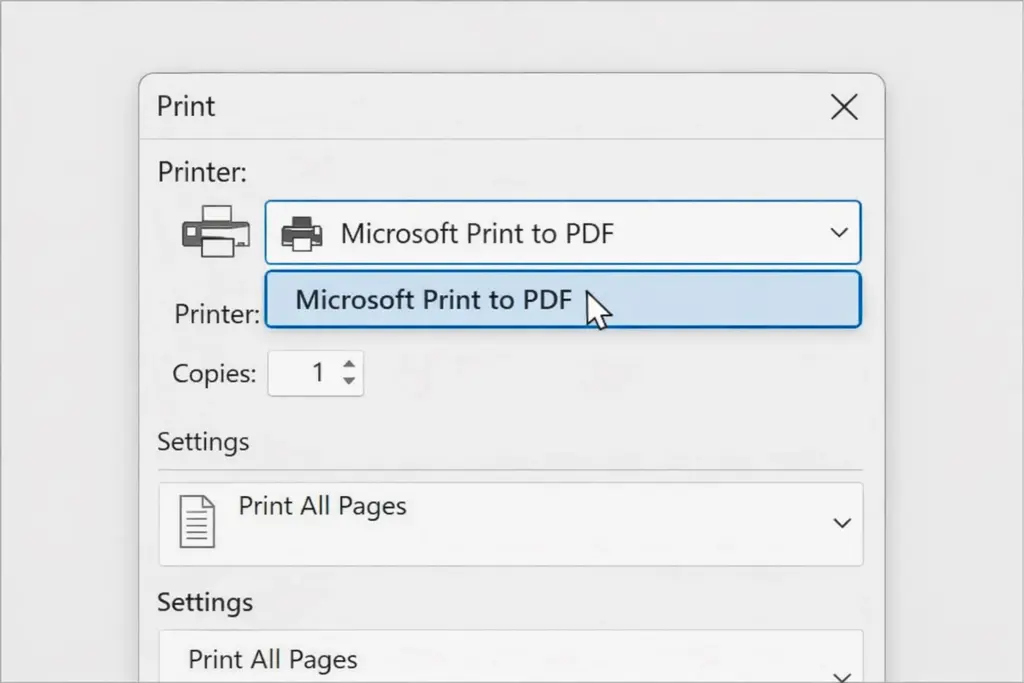Open the Microsoft Print to PDF printer dropdown
The height and width of the screenshot is (683, 1024).
coord(563,232)
